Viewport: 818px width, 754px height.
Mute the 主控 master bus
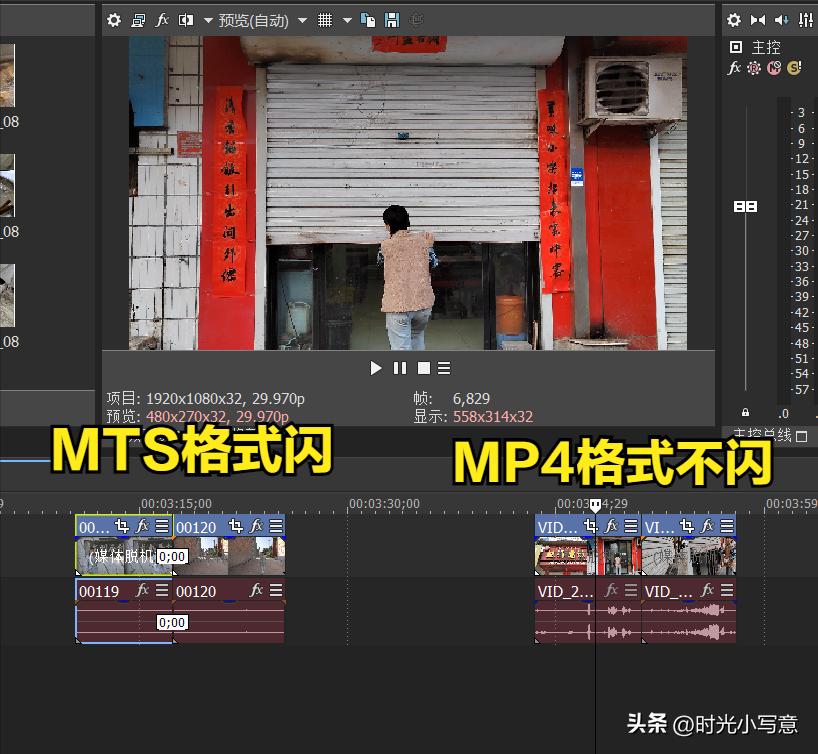(x=774, y=68)
